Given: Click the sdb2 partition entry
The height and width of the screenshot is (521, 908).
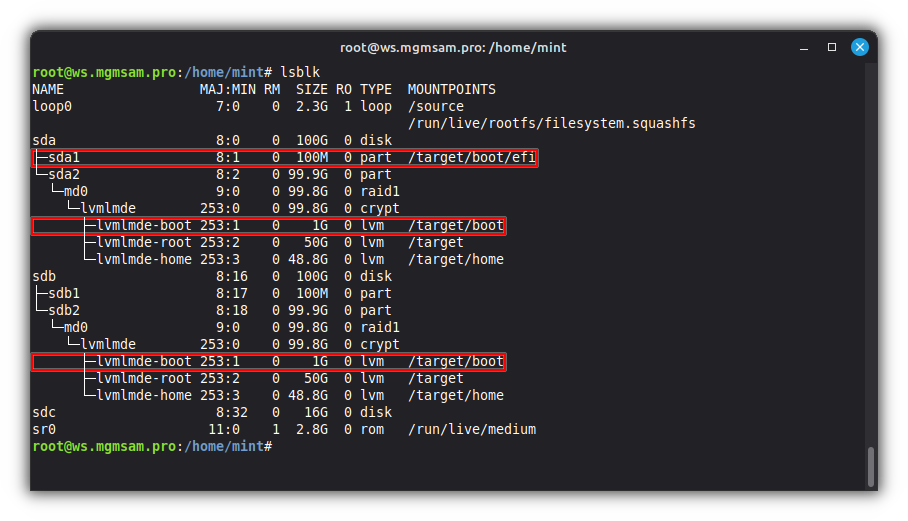Looking at the screenshot, I should coord(63,310).
